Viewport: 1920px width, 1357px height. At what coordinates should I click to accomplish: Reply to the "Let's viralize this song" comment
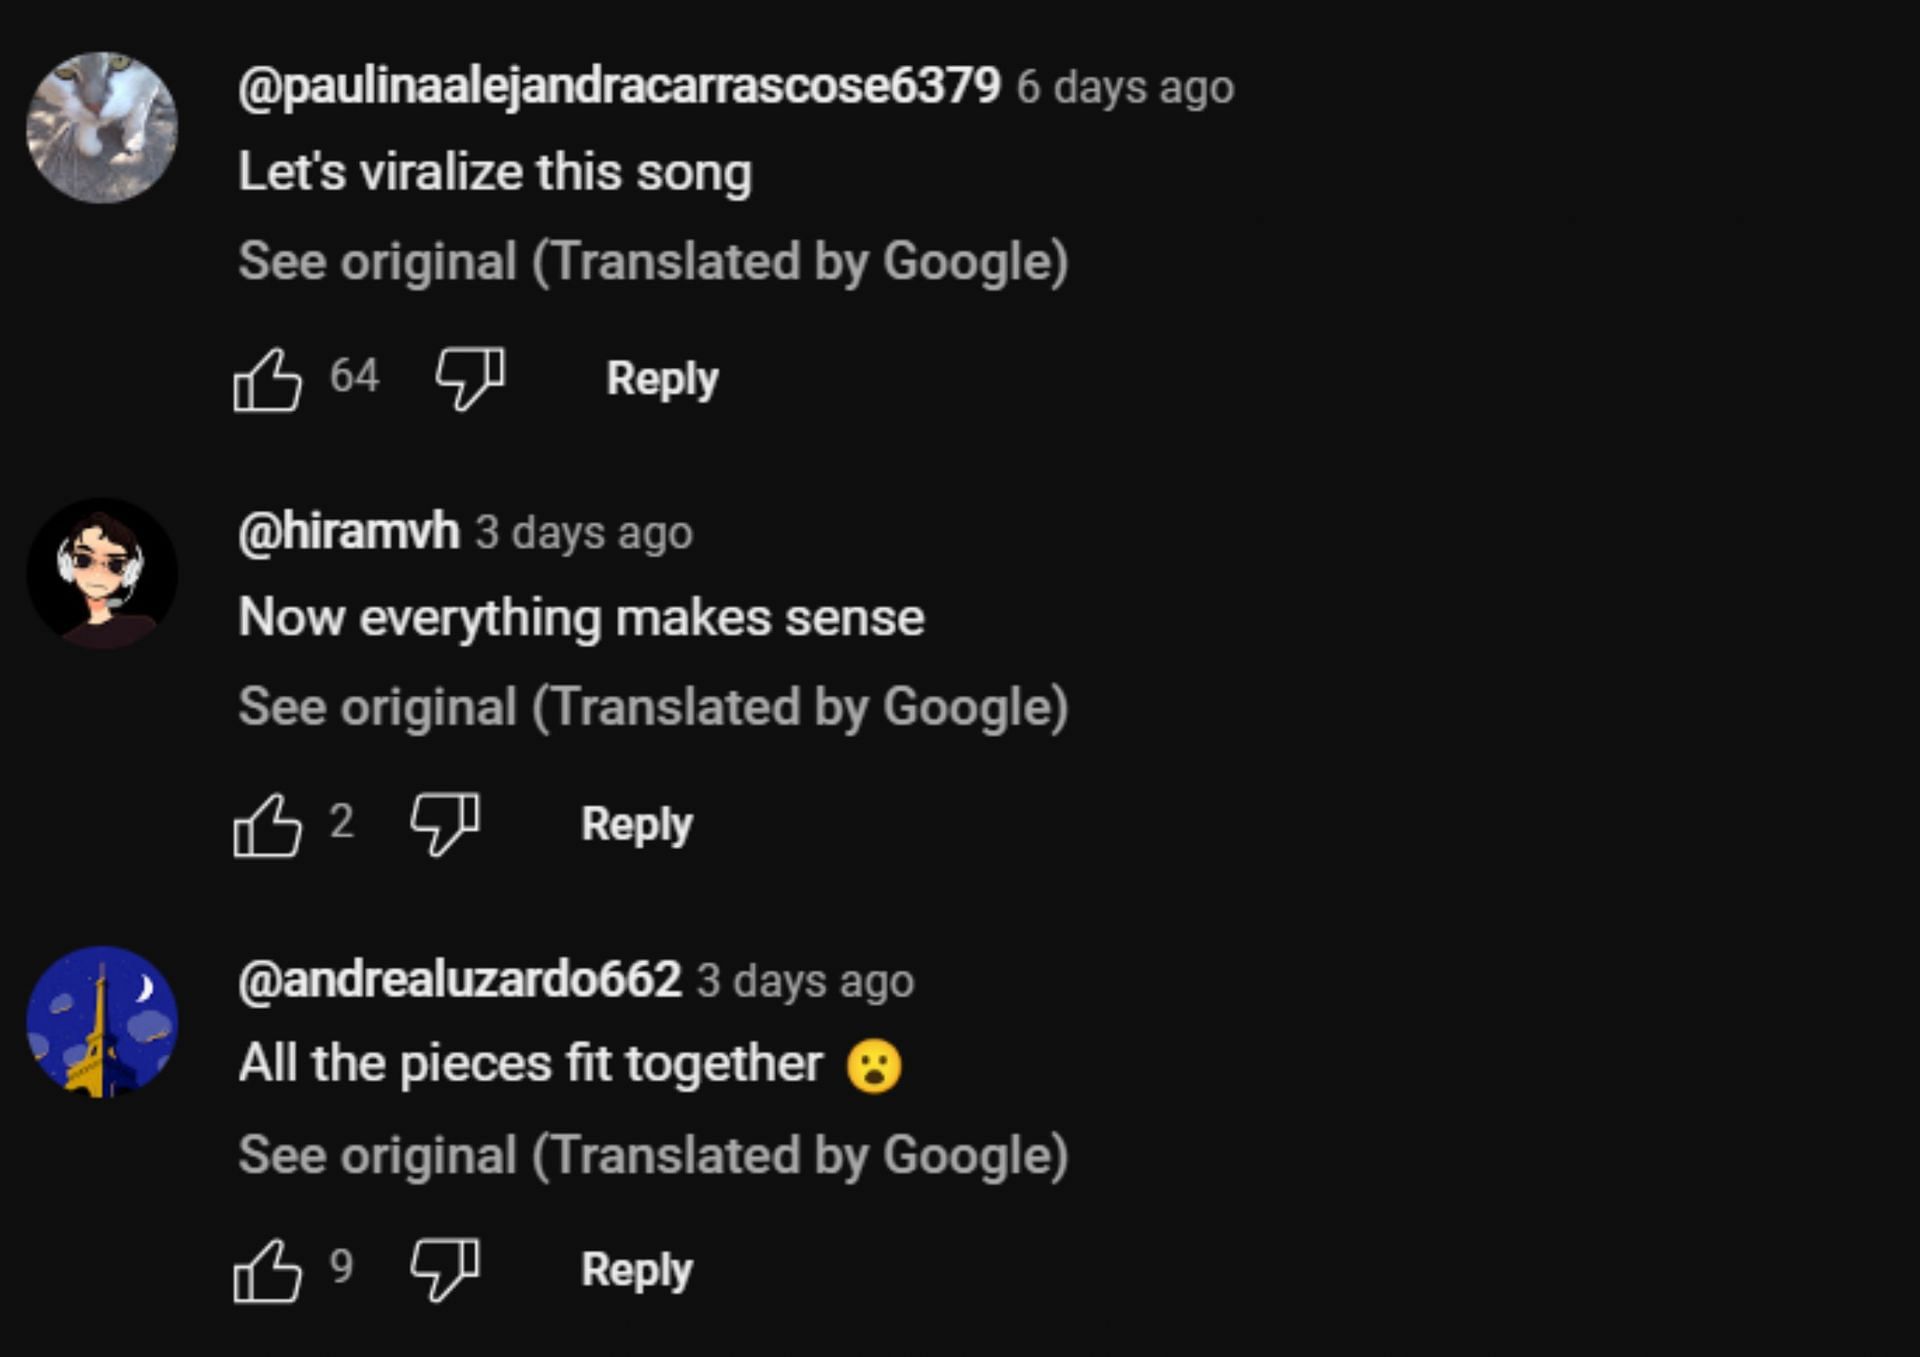pos(662,379)
